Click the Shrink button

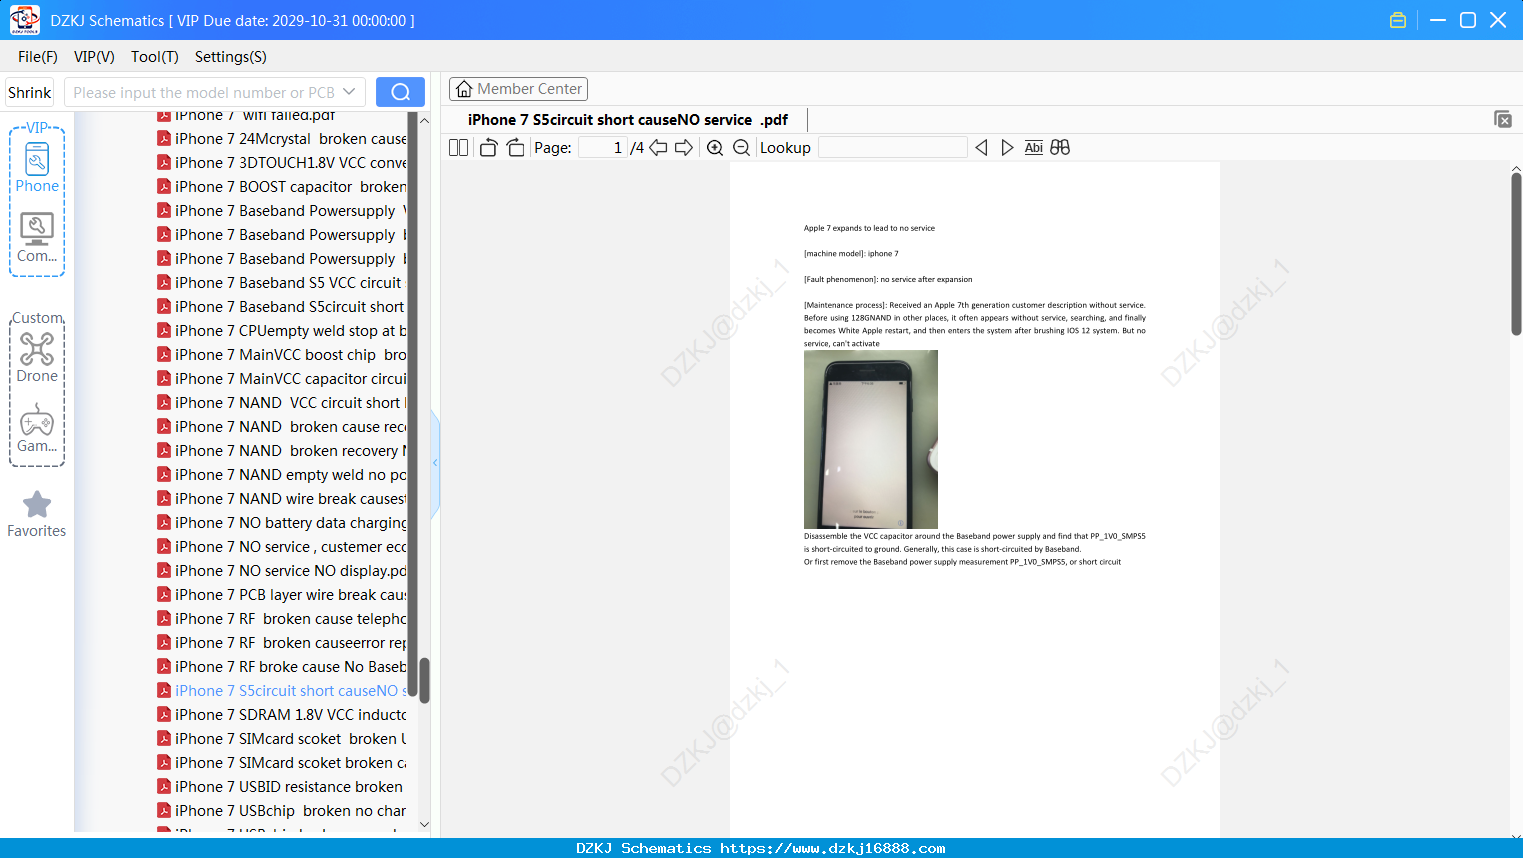[x=29, y=92]
